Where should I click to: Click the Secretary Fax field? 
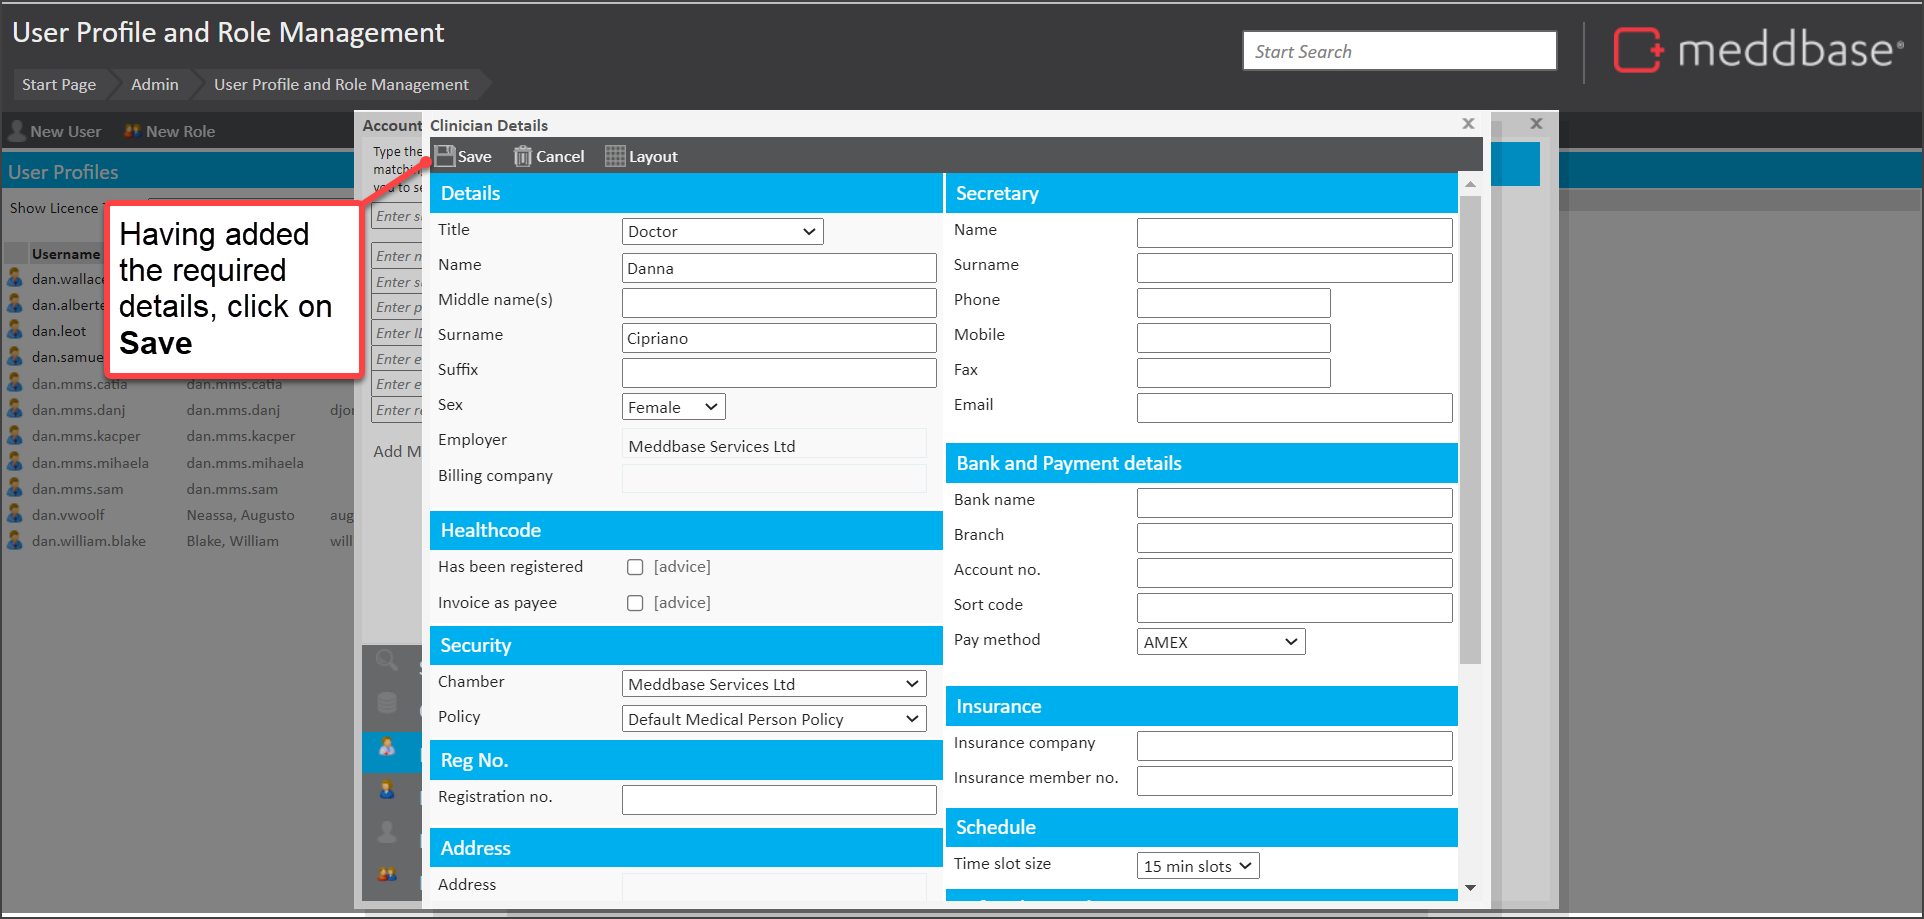(1233, 373)
